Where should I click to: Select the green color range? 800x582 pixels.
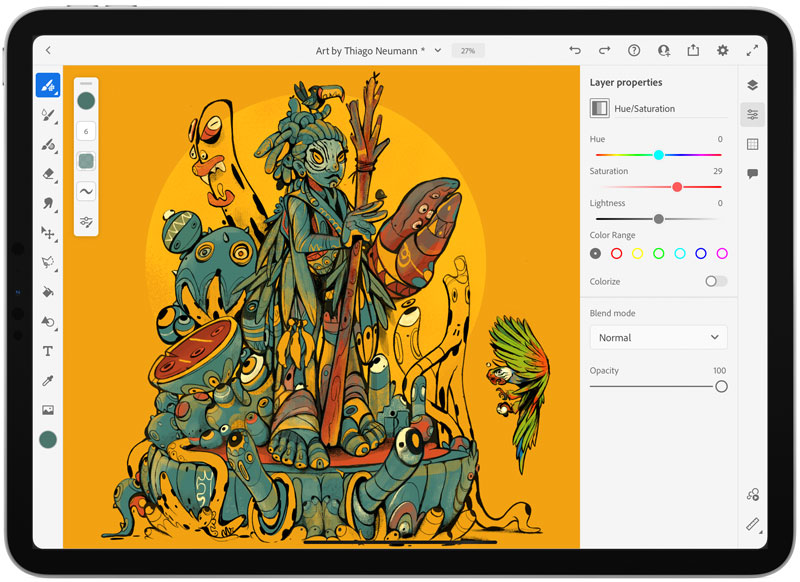click(659, 253)
